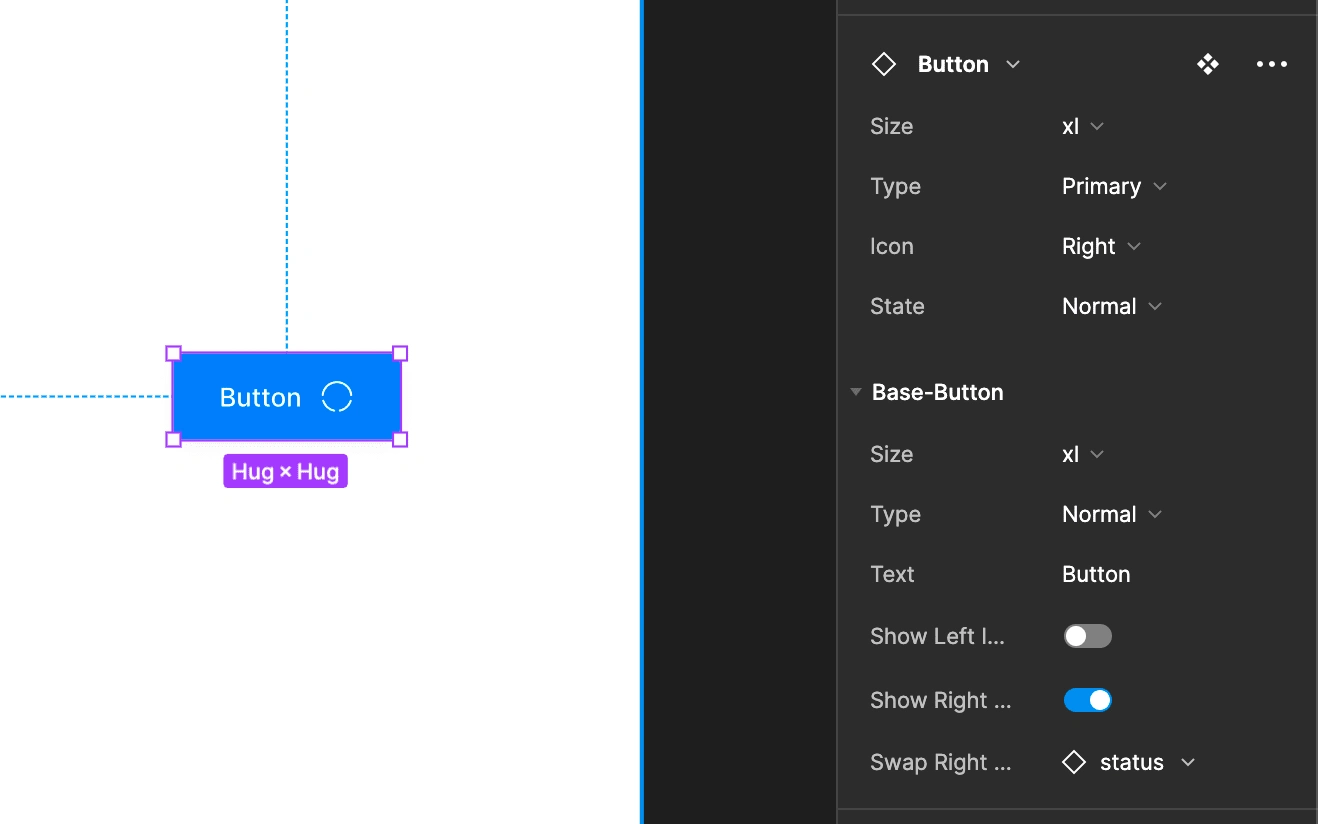Open the State Normal dropdown

1112,306
